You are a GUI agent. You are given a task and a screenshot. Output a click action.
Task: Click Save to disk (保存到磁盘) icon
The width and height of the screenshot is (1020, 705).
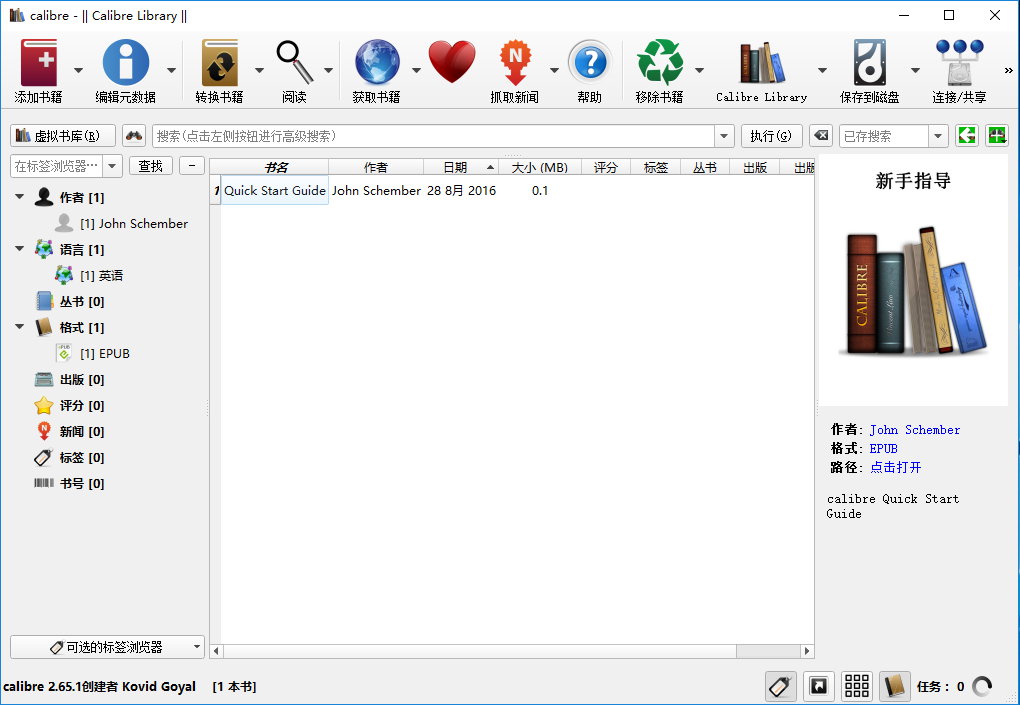[x=870, y=63]
